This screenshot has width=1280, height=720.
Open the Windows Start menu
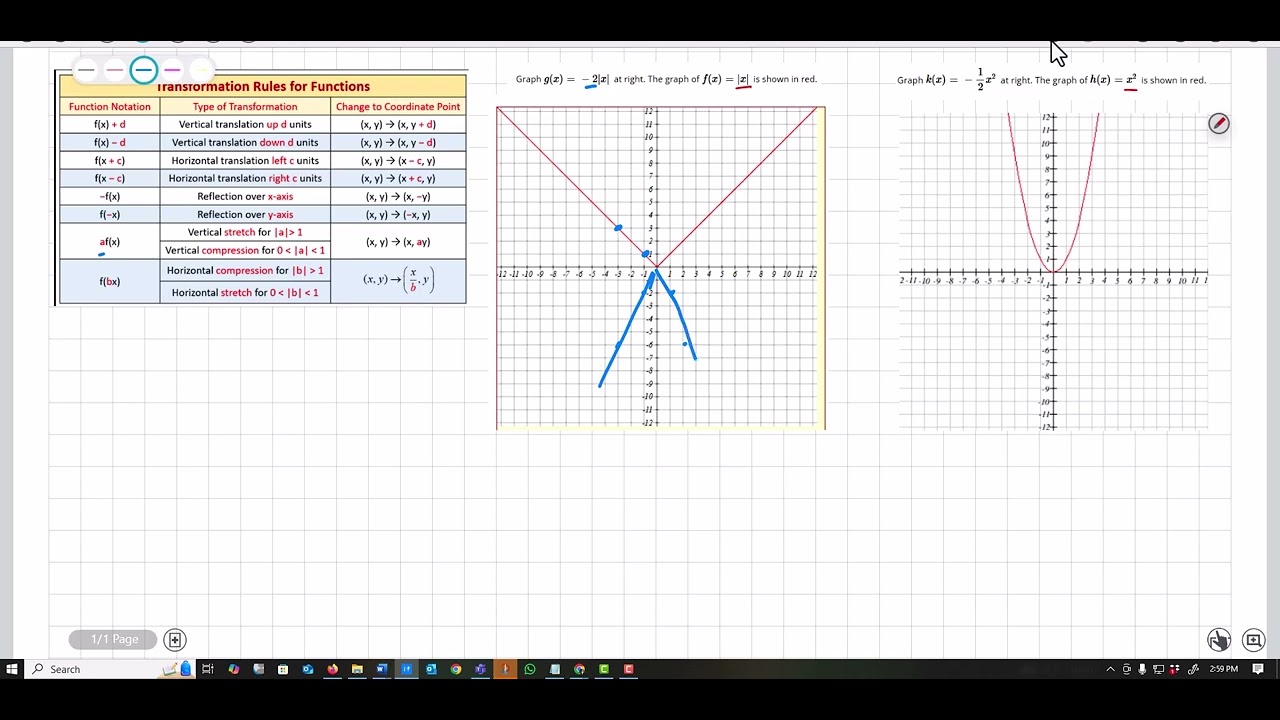11,669
